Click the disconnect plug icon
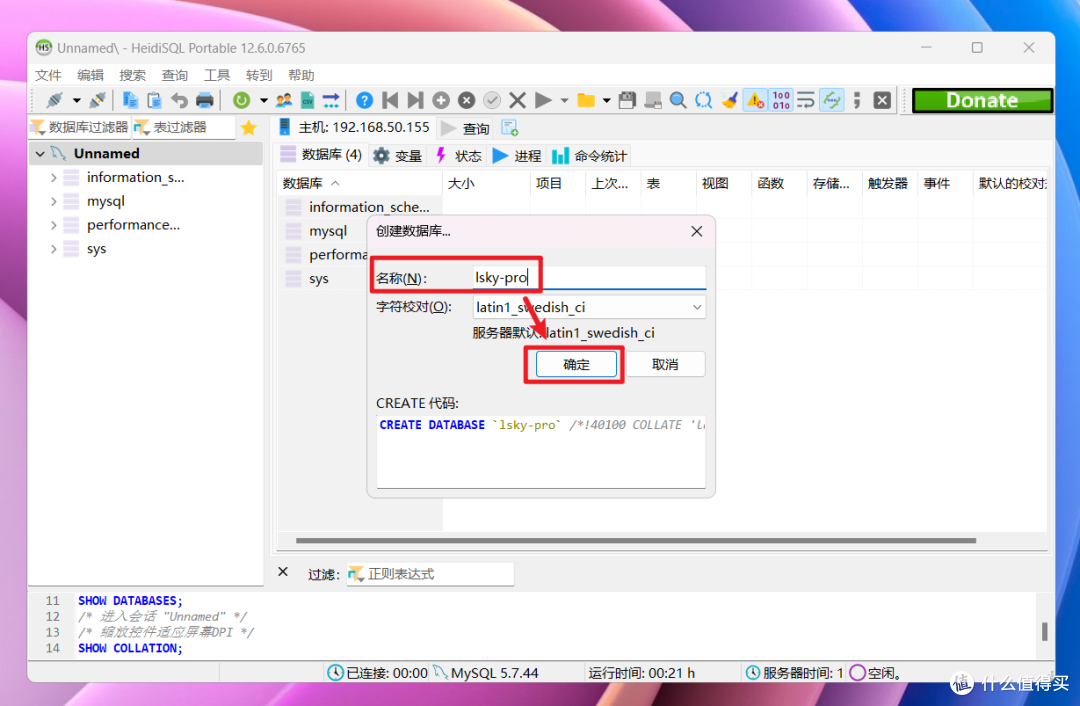This screenshot has height=706, width=1080. coord(97,101)
